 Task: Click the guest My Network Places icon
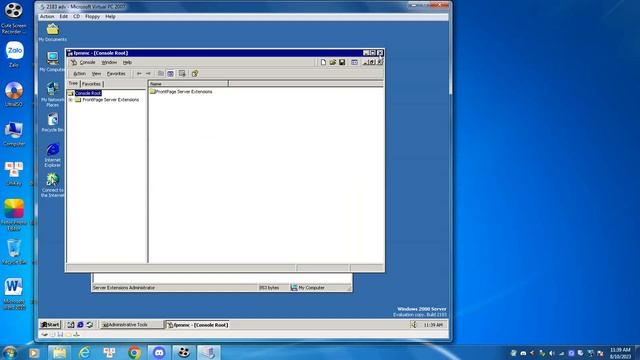[53, 94]
